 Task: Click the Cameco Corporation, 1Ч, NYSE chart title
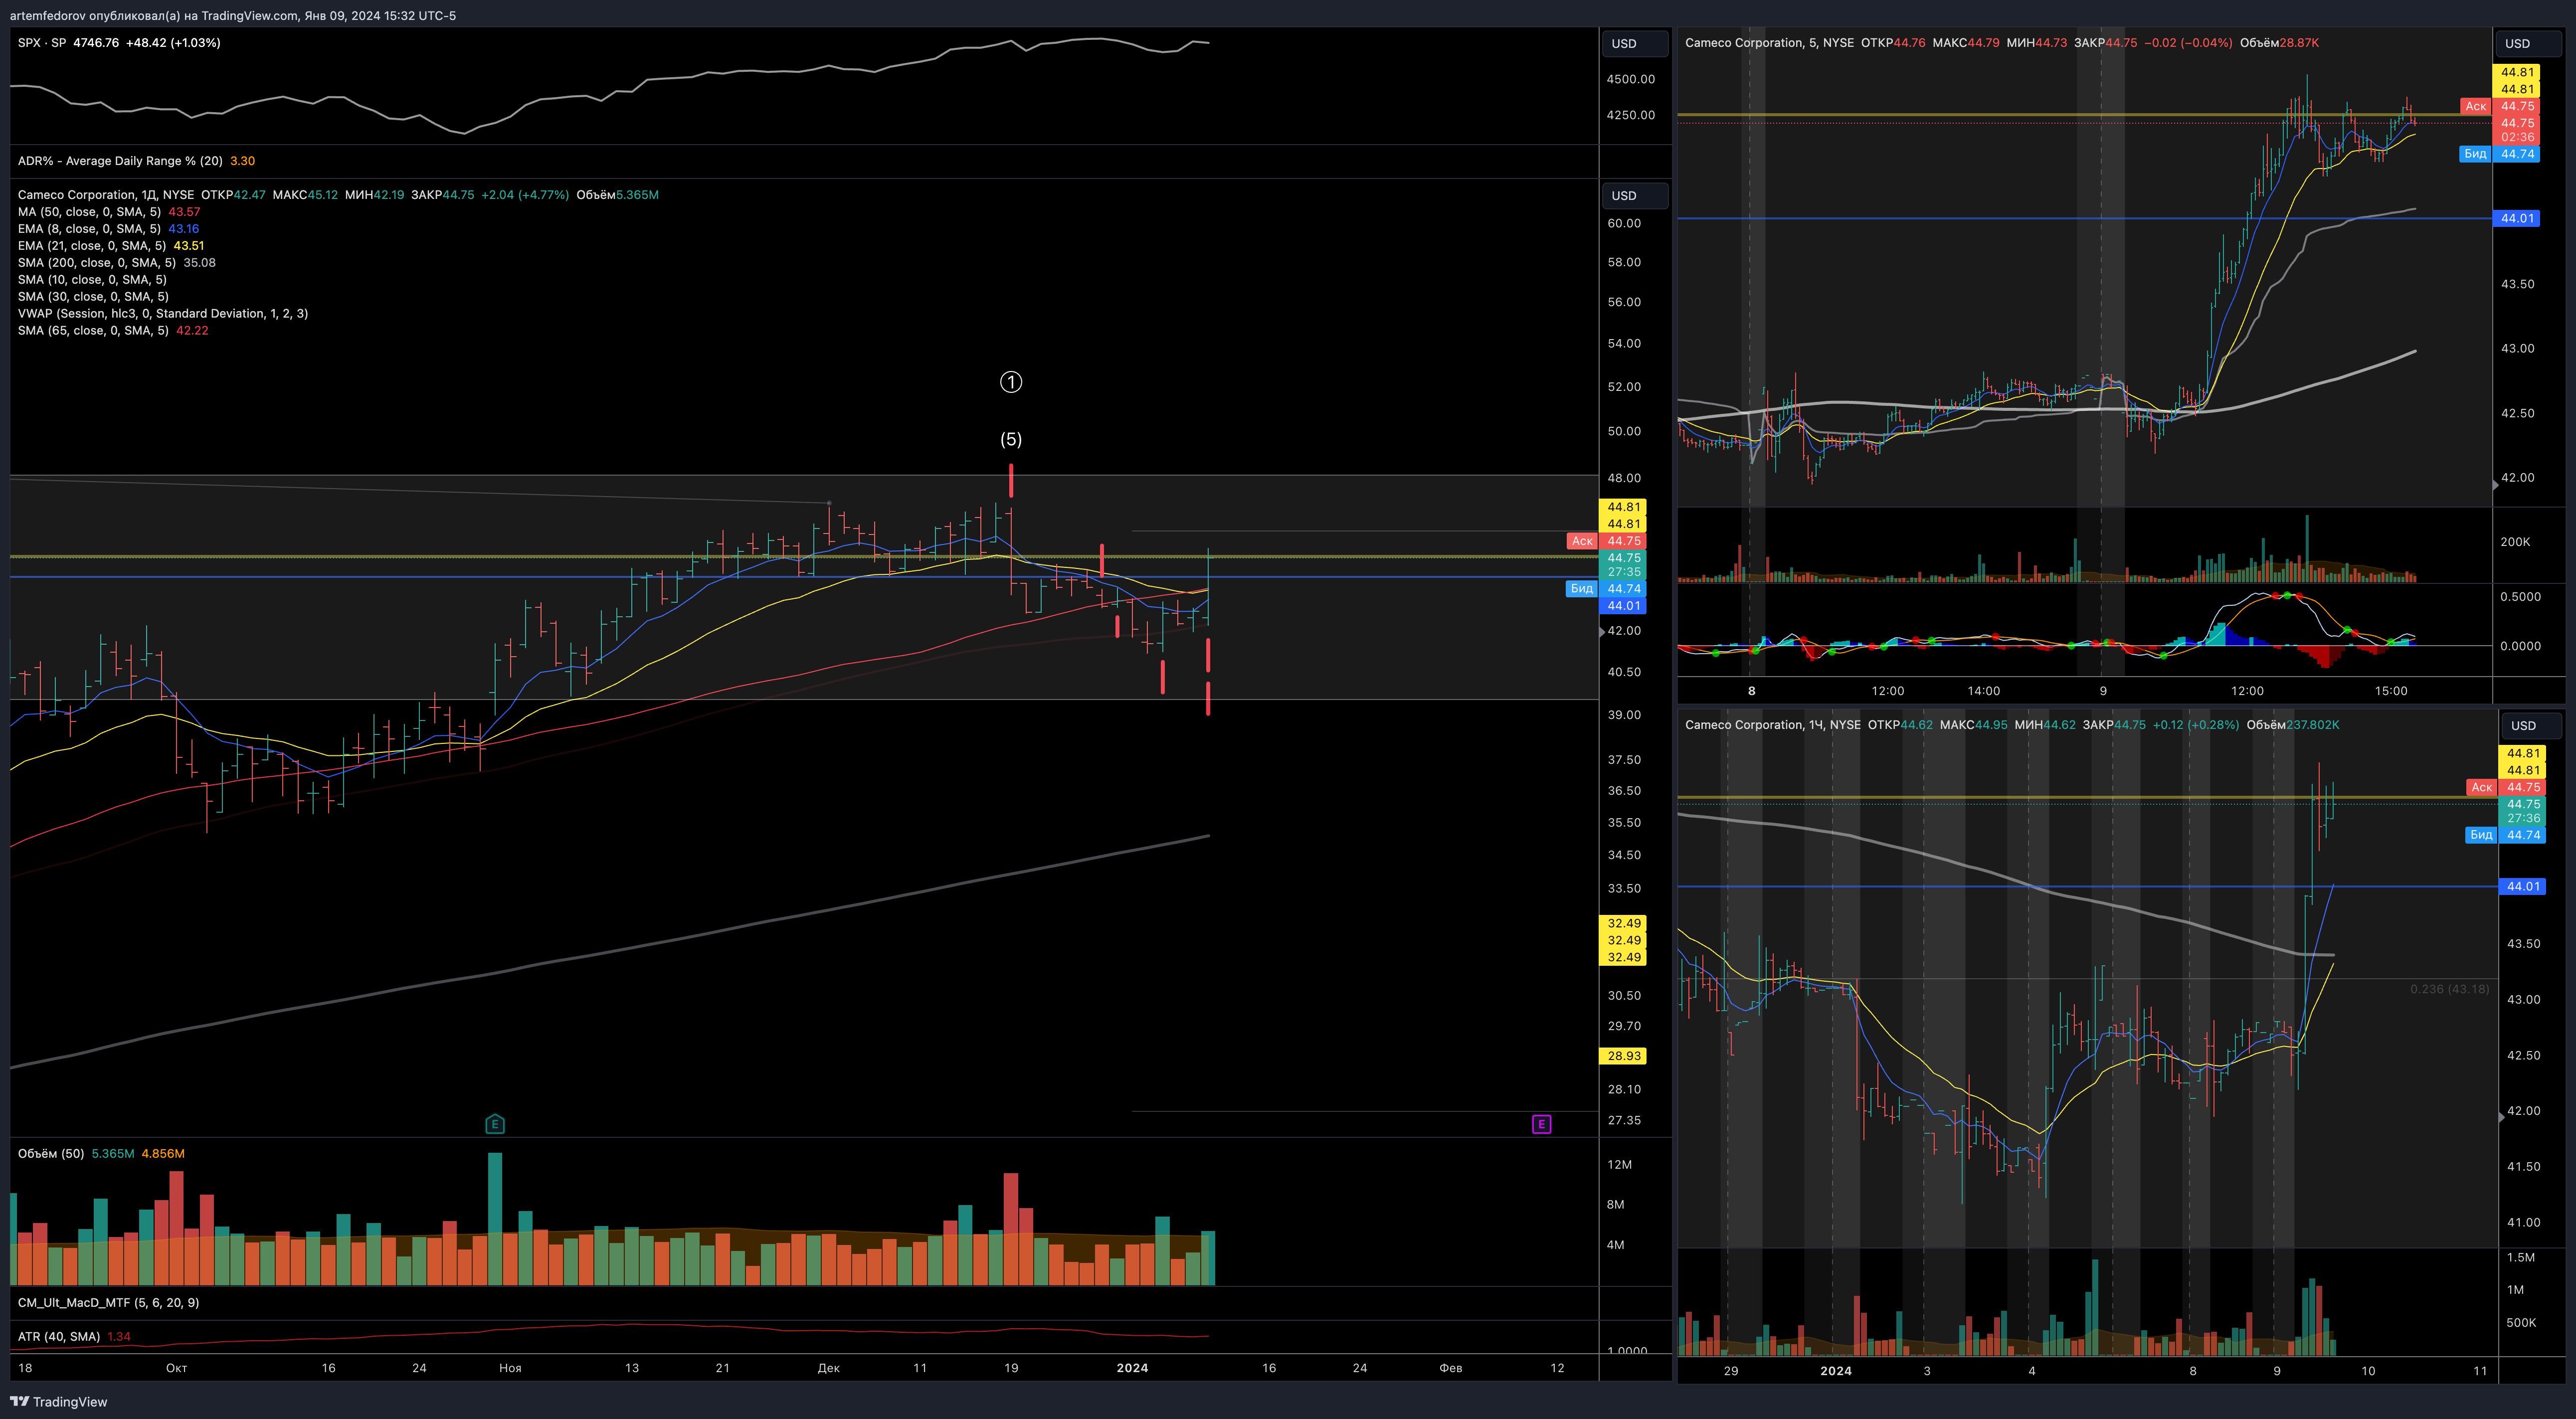pos(1773,725)
